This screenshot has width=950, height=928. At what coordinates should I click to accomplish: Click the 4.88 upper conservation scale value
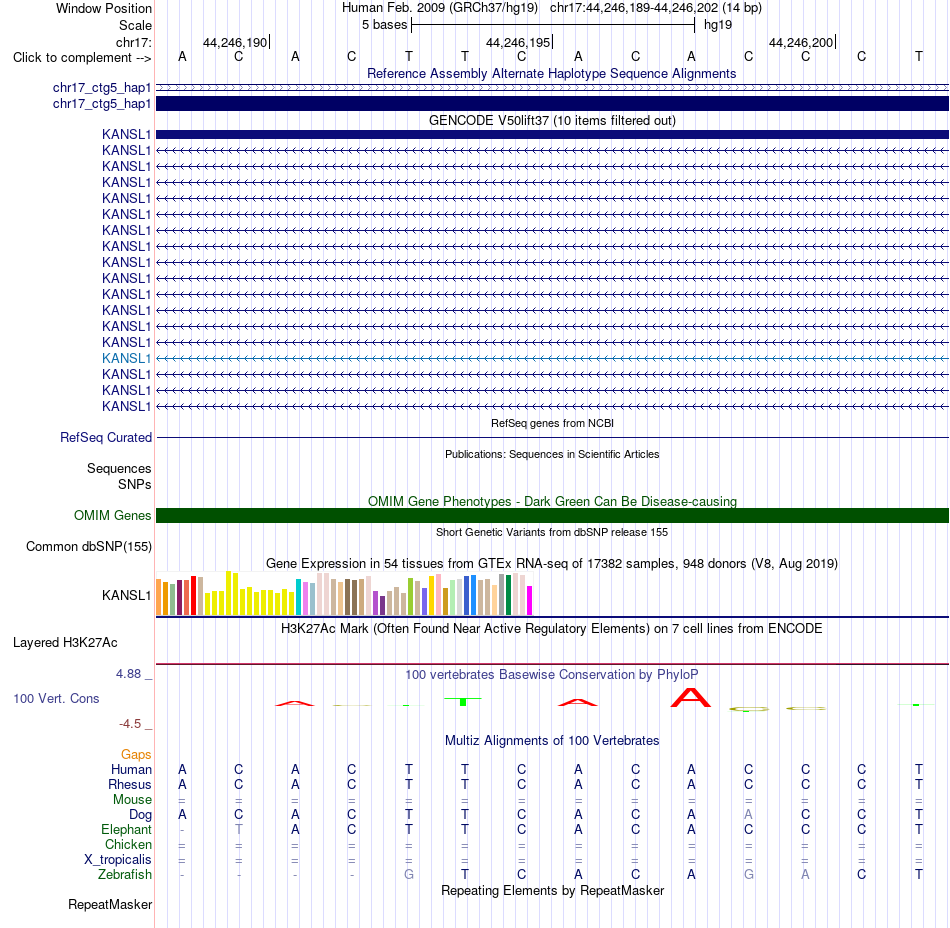point(129,674)
